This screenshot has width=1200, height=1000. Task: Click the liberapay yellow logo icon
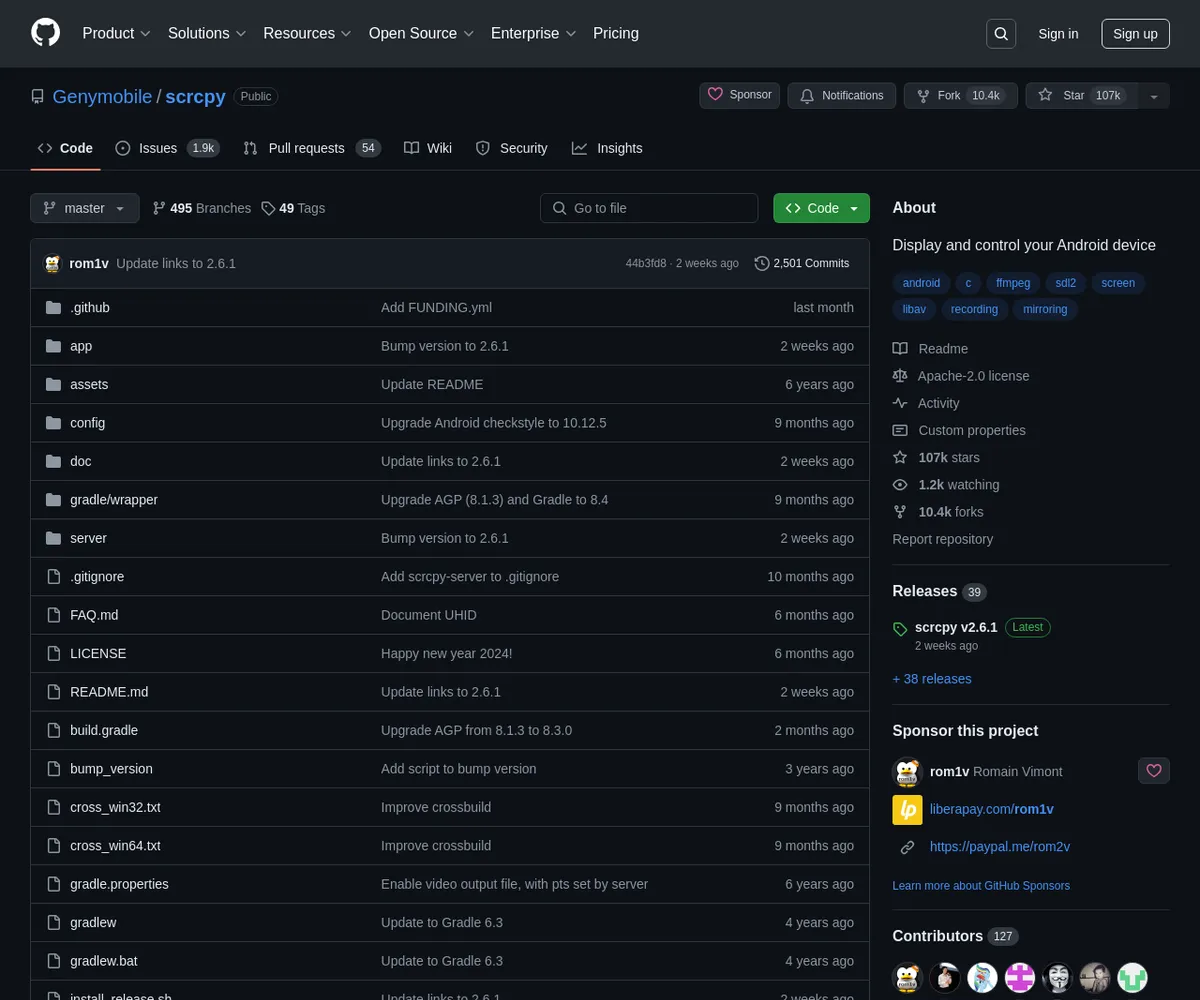coord(907,810)
